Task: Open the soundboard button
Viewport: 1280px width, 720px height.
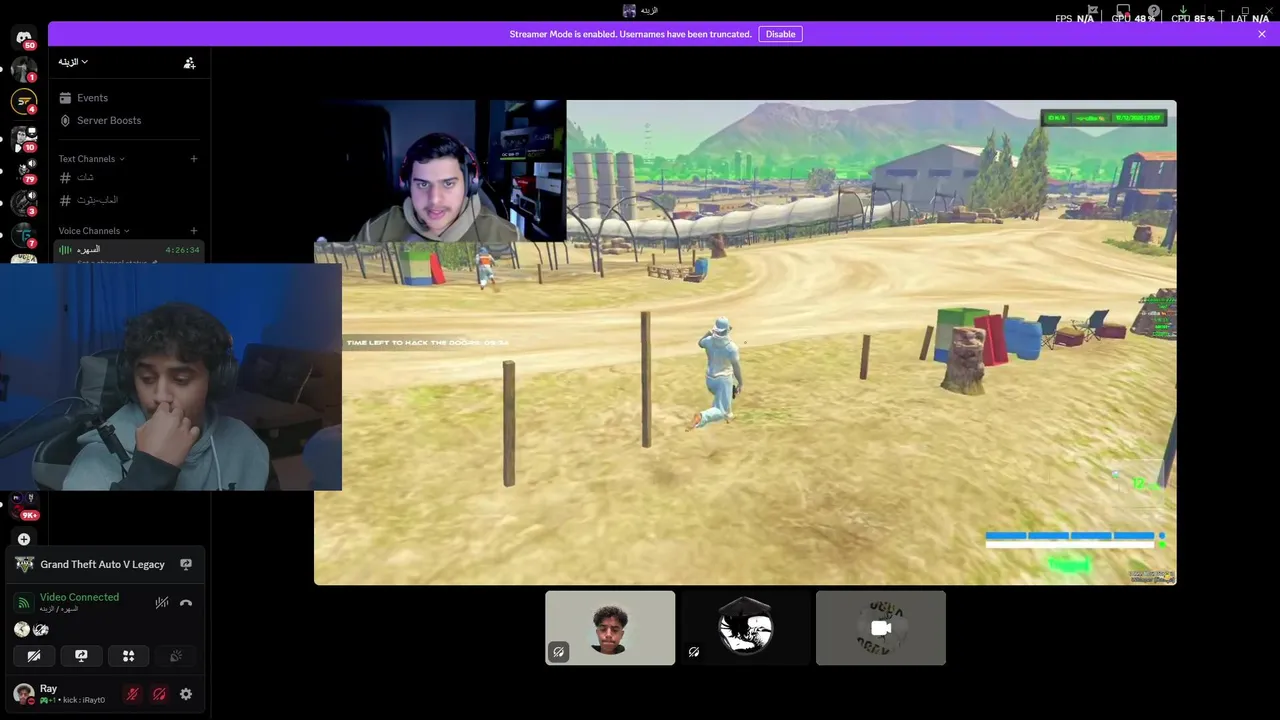Action: (176, 656)
